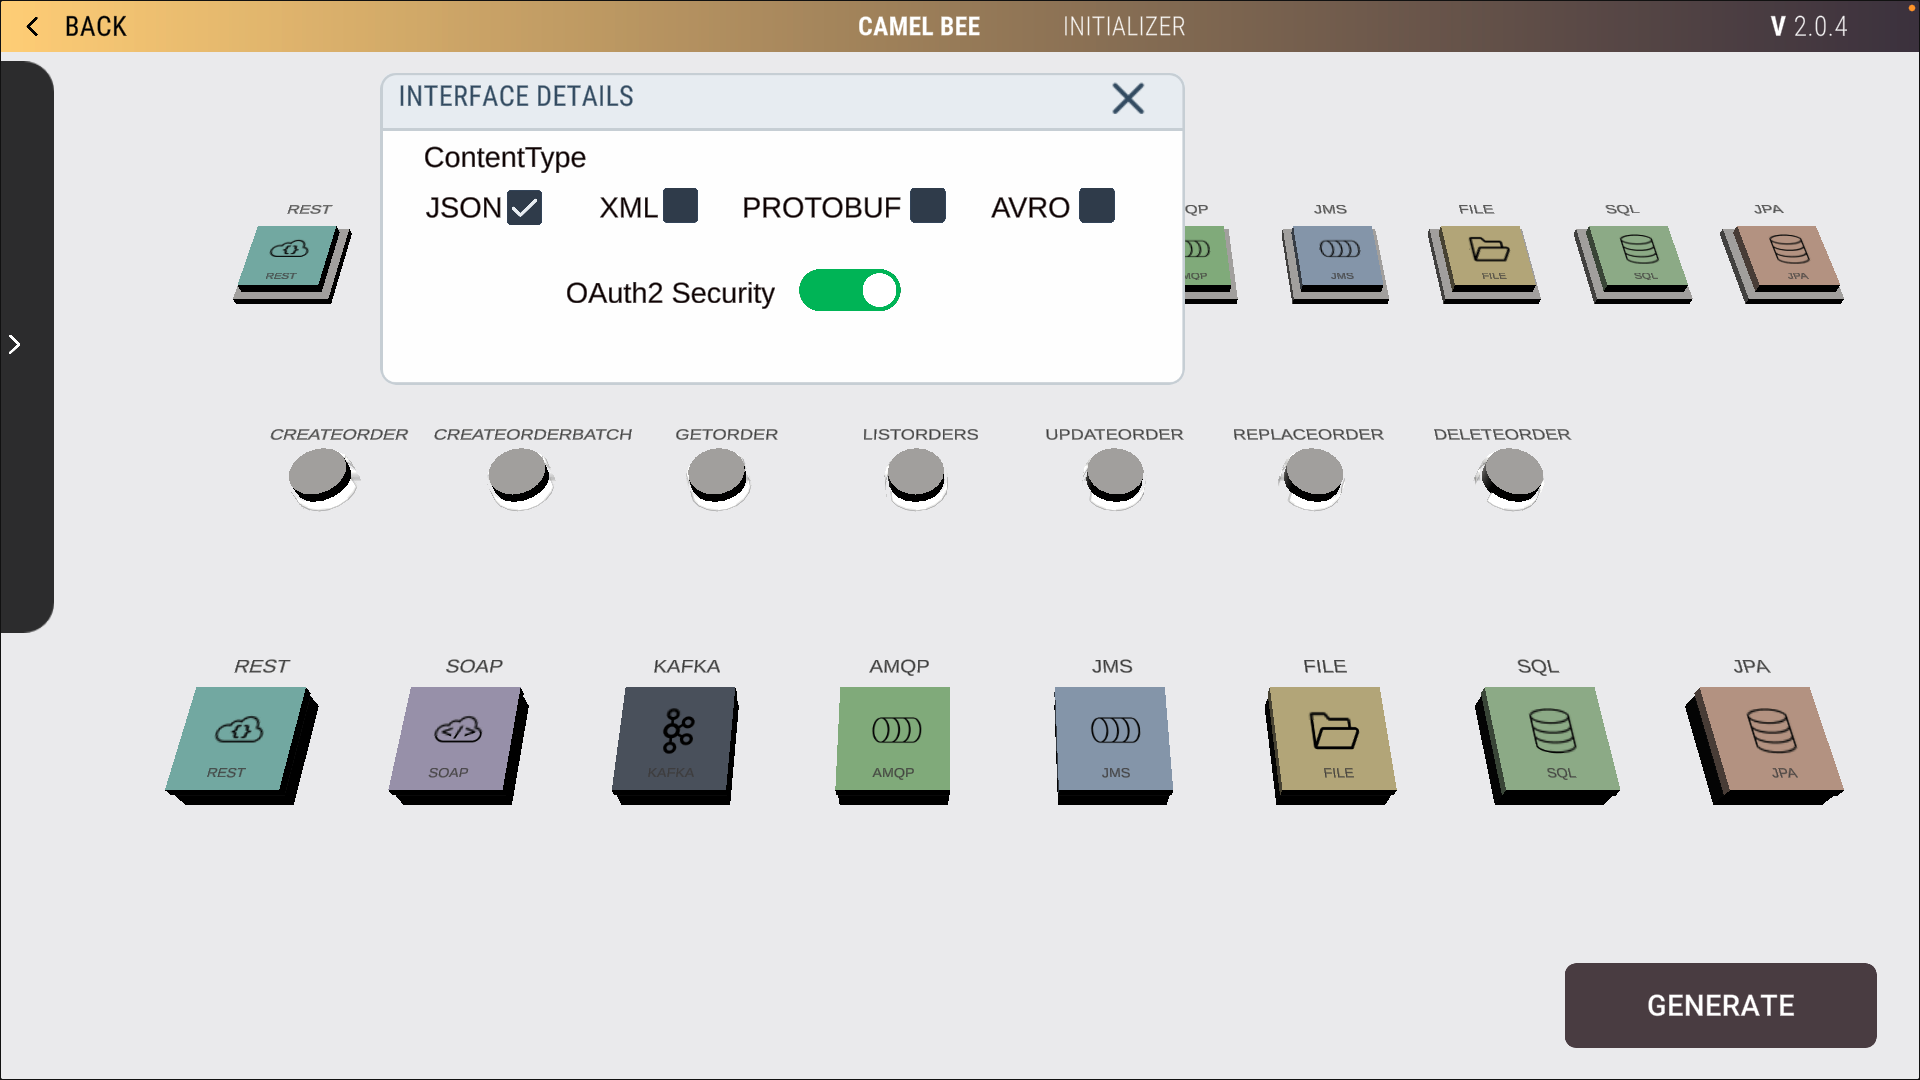Close the Interface Details dialog
Screen dimensions: 1920x1080
1128,99
